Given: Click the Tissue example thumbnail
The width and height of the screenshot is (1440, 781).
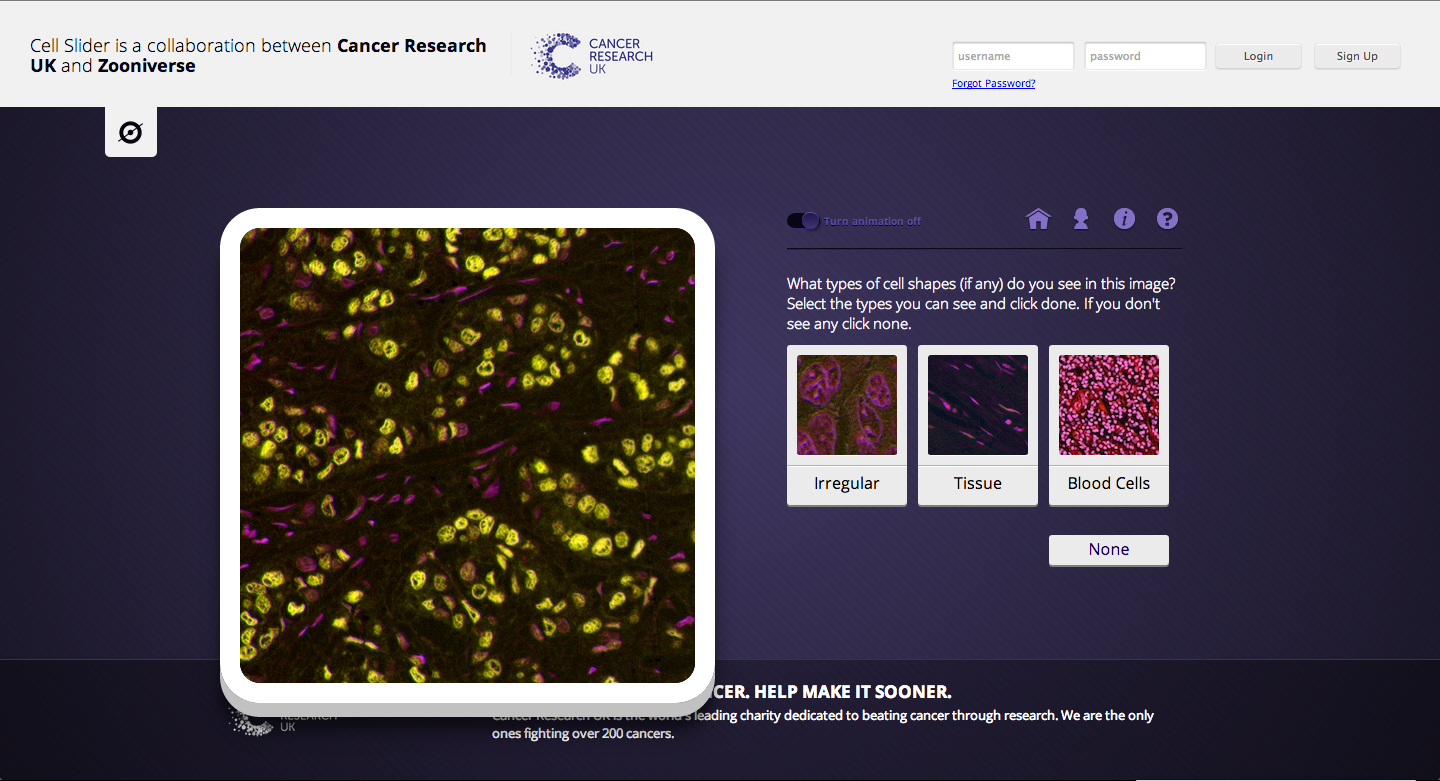Looking at the screenshot, I should pyautogui.click(x=978, y=405).
